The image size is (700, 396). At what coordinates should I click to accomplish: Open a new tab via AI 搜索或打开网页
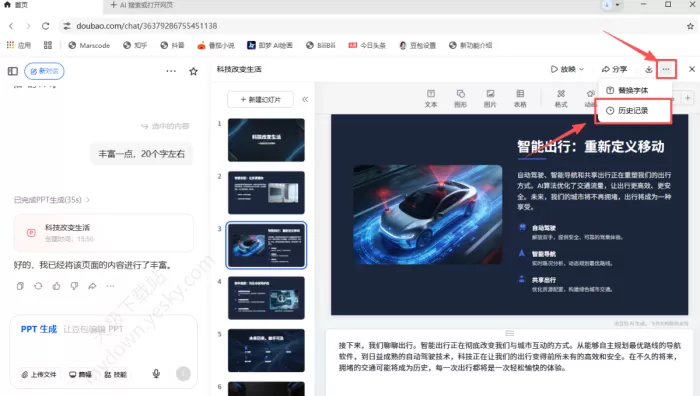[142, 5]
